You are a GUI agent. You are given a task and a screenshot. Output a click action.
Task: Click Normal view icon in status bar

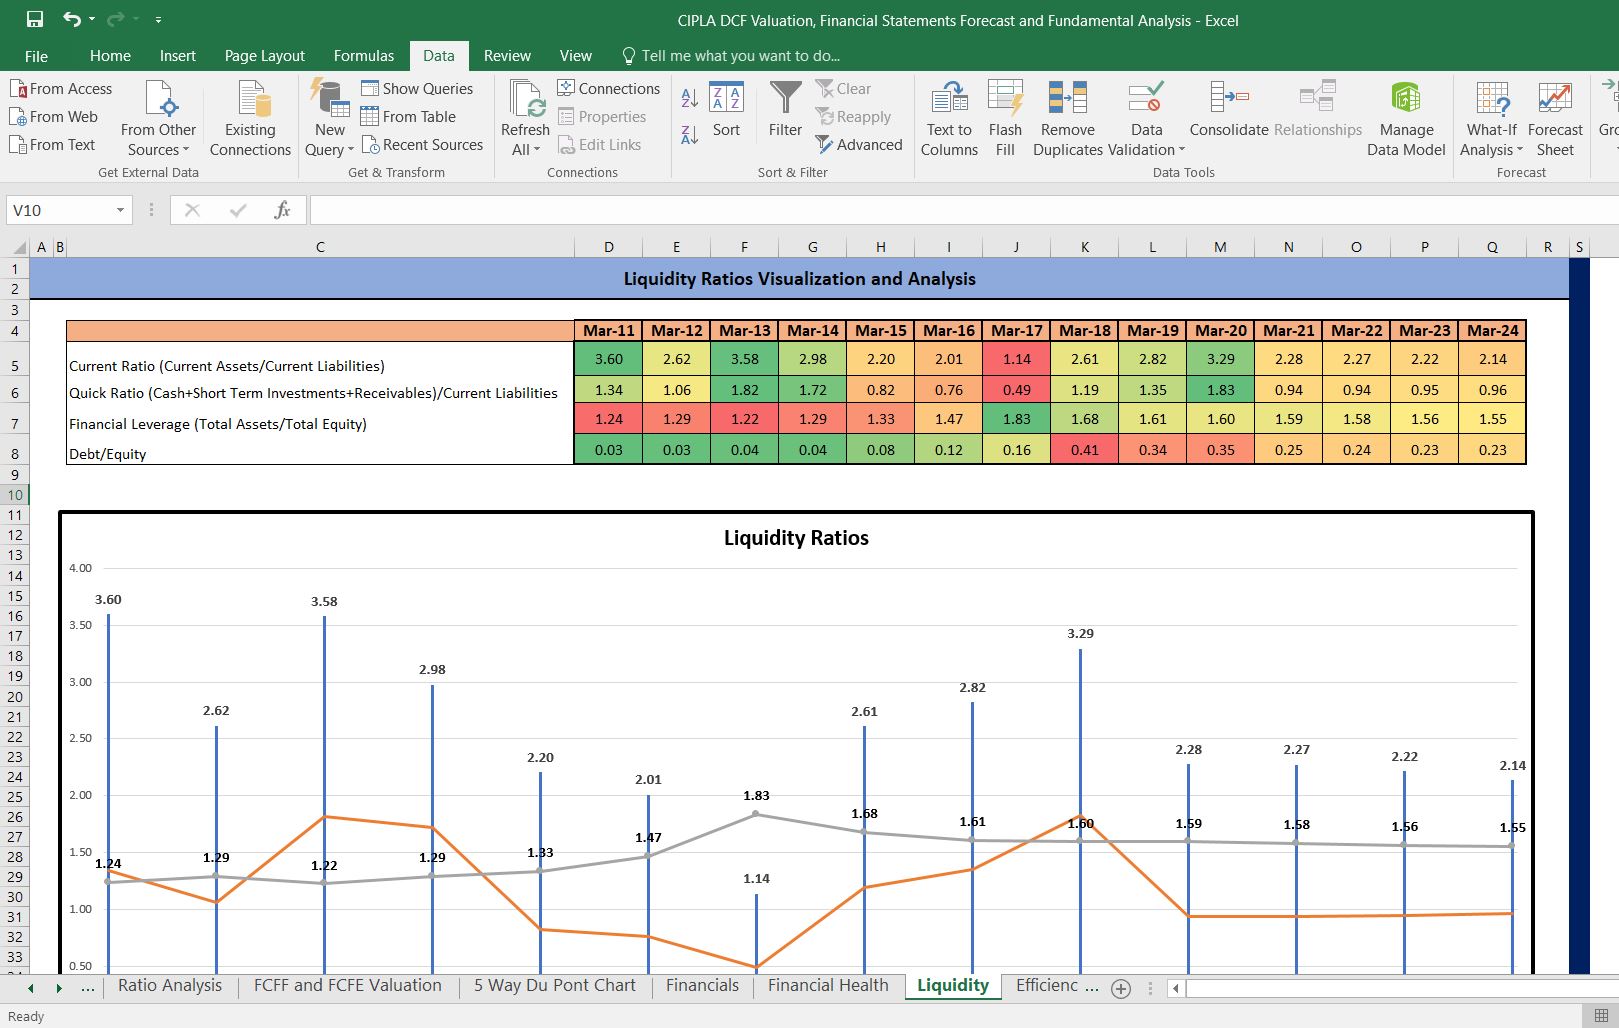click(x=1602, y=1016)
